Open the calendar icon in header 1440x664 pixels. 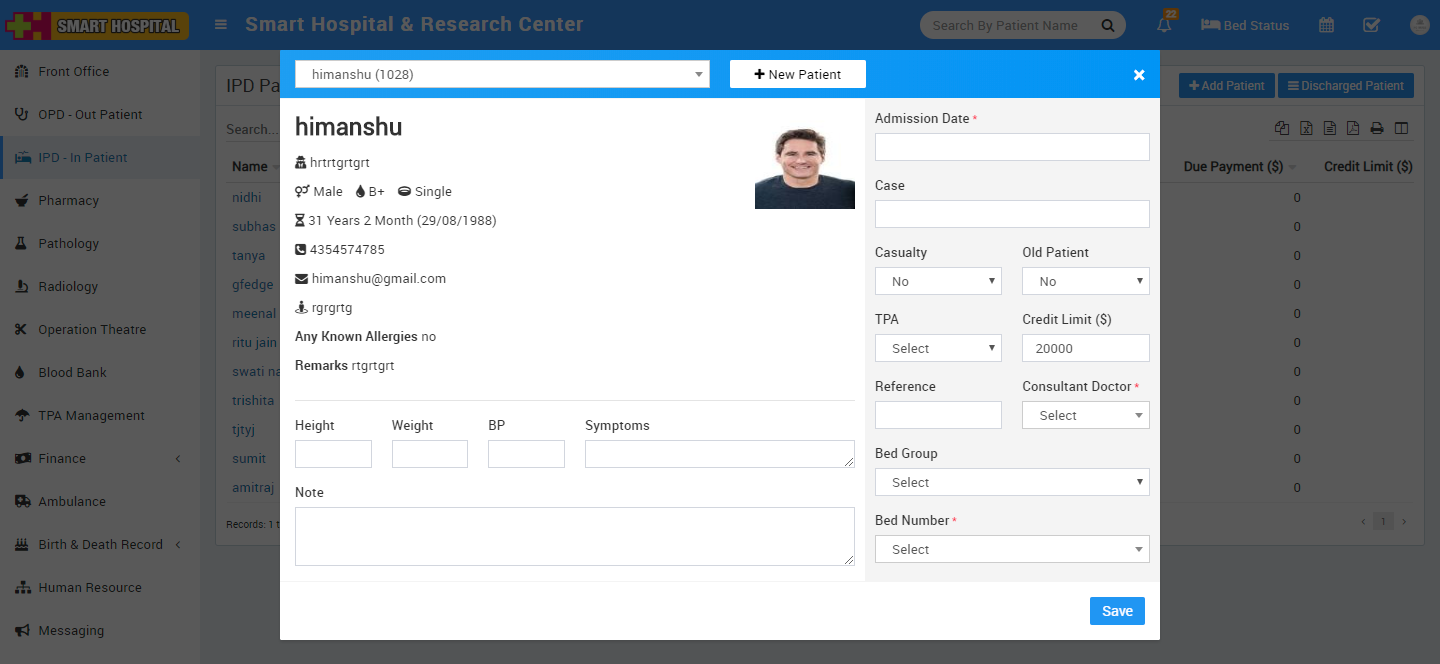point(1326,26)
